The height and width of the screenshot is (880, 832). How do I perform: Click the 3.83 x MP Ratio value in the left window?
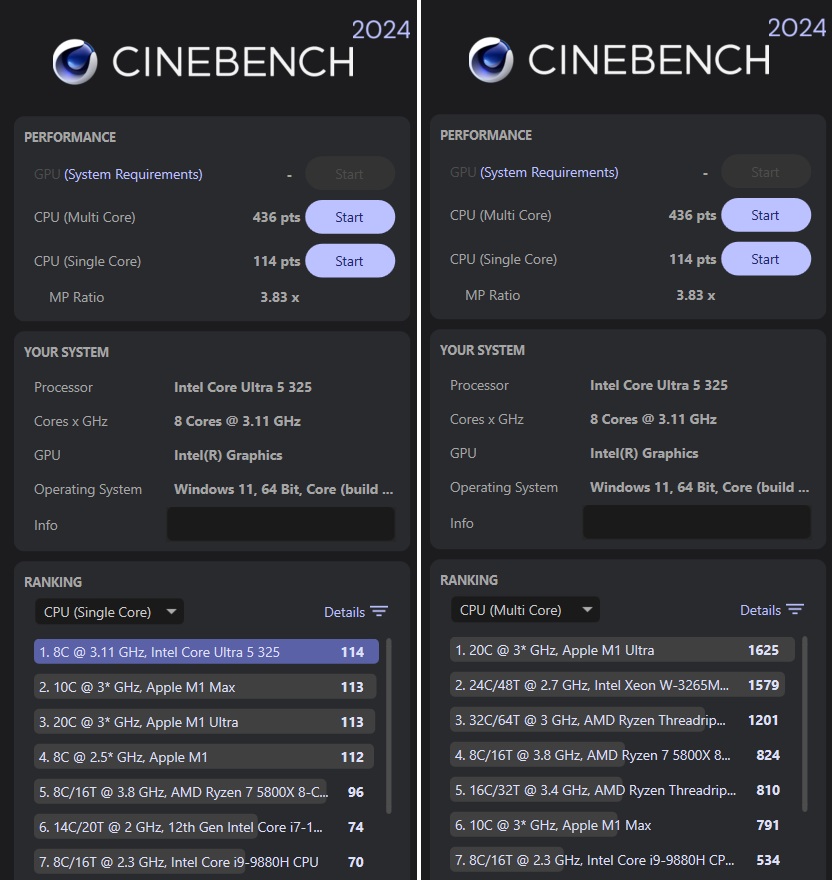point(280,297)
